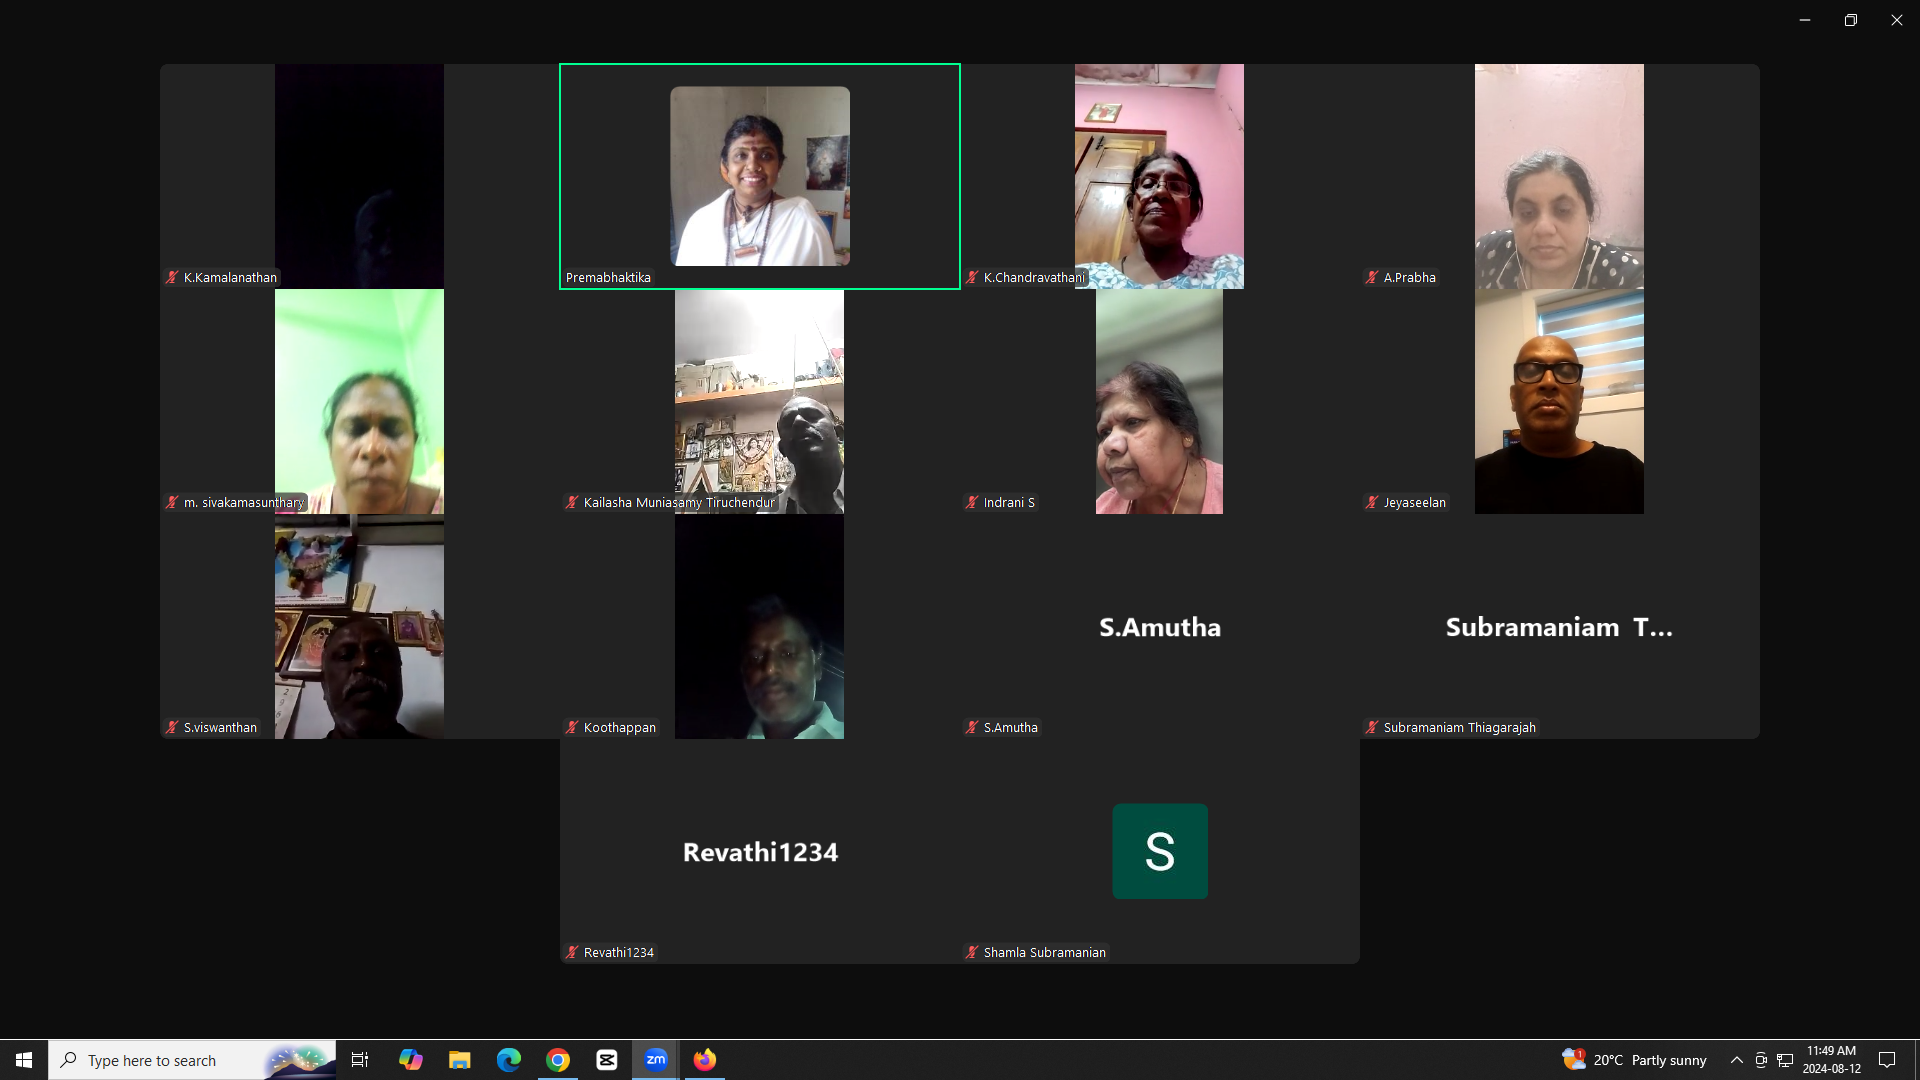Click the Zoom icon in taskbar
This screenshot has width=1920, height=1080.
[655, 1060]
